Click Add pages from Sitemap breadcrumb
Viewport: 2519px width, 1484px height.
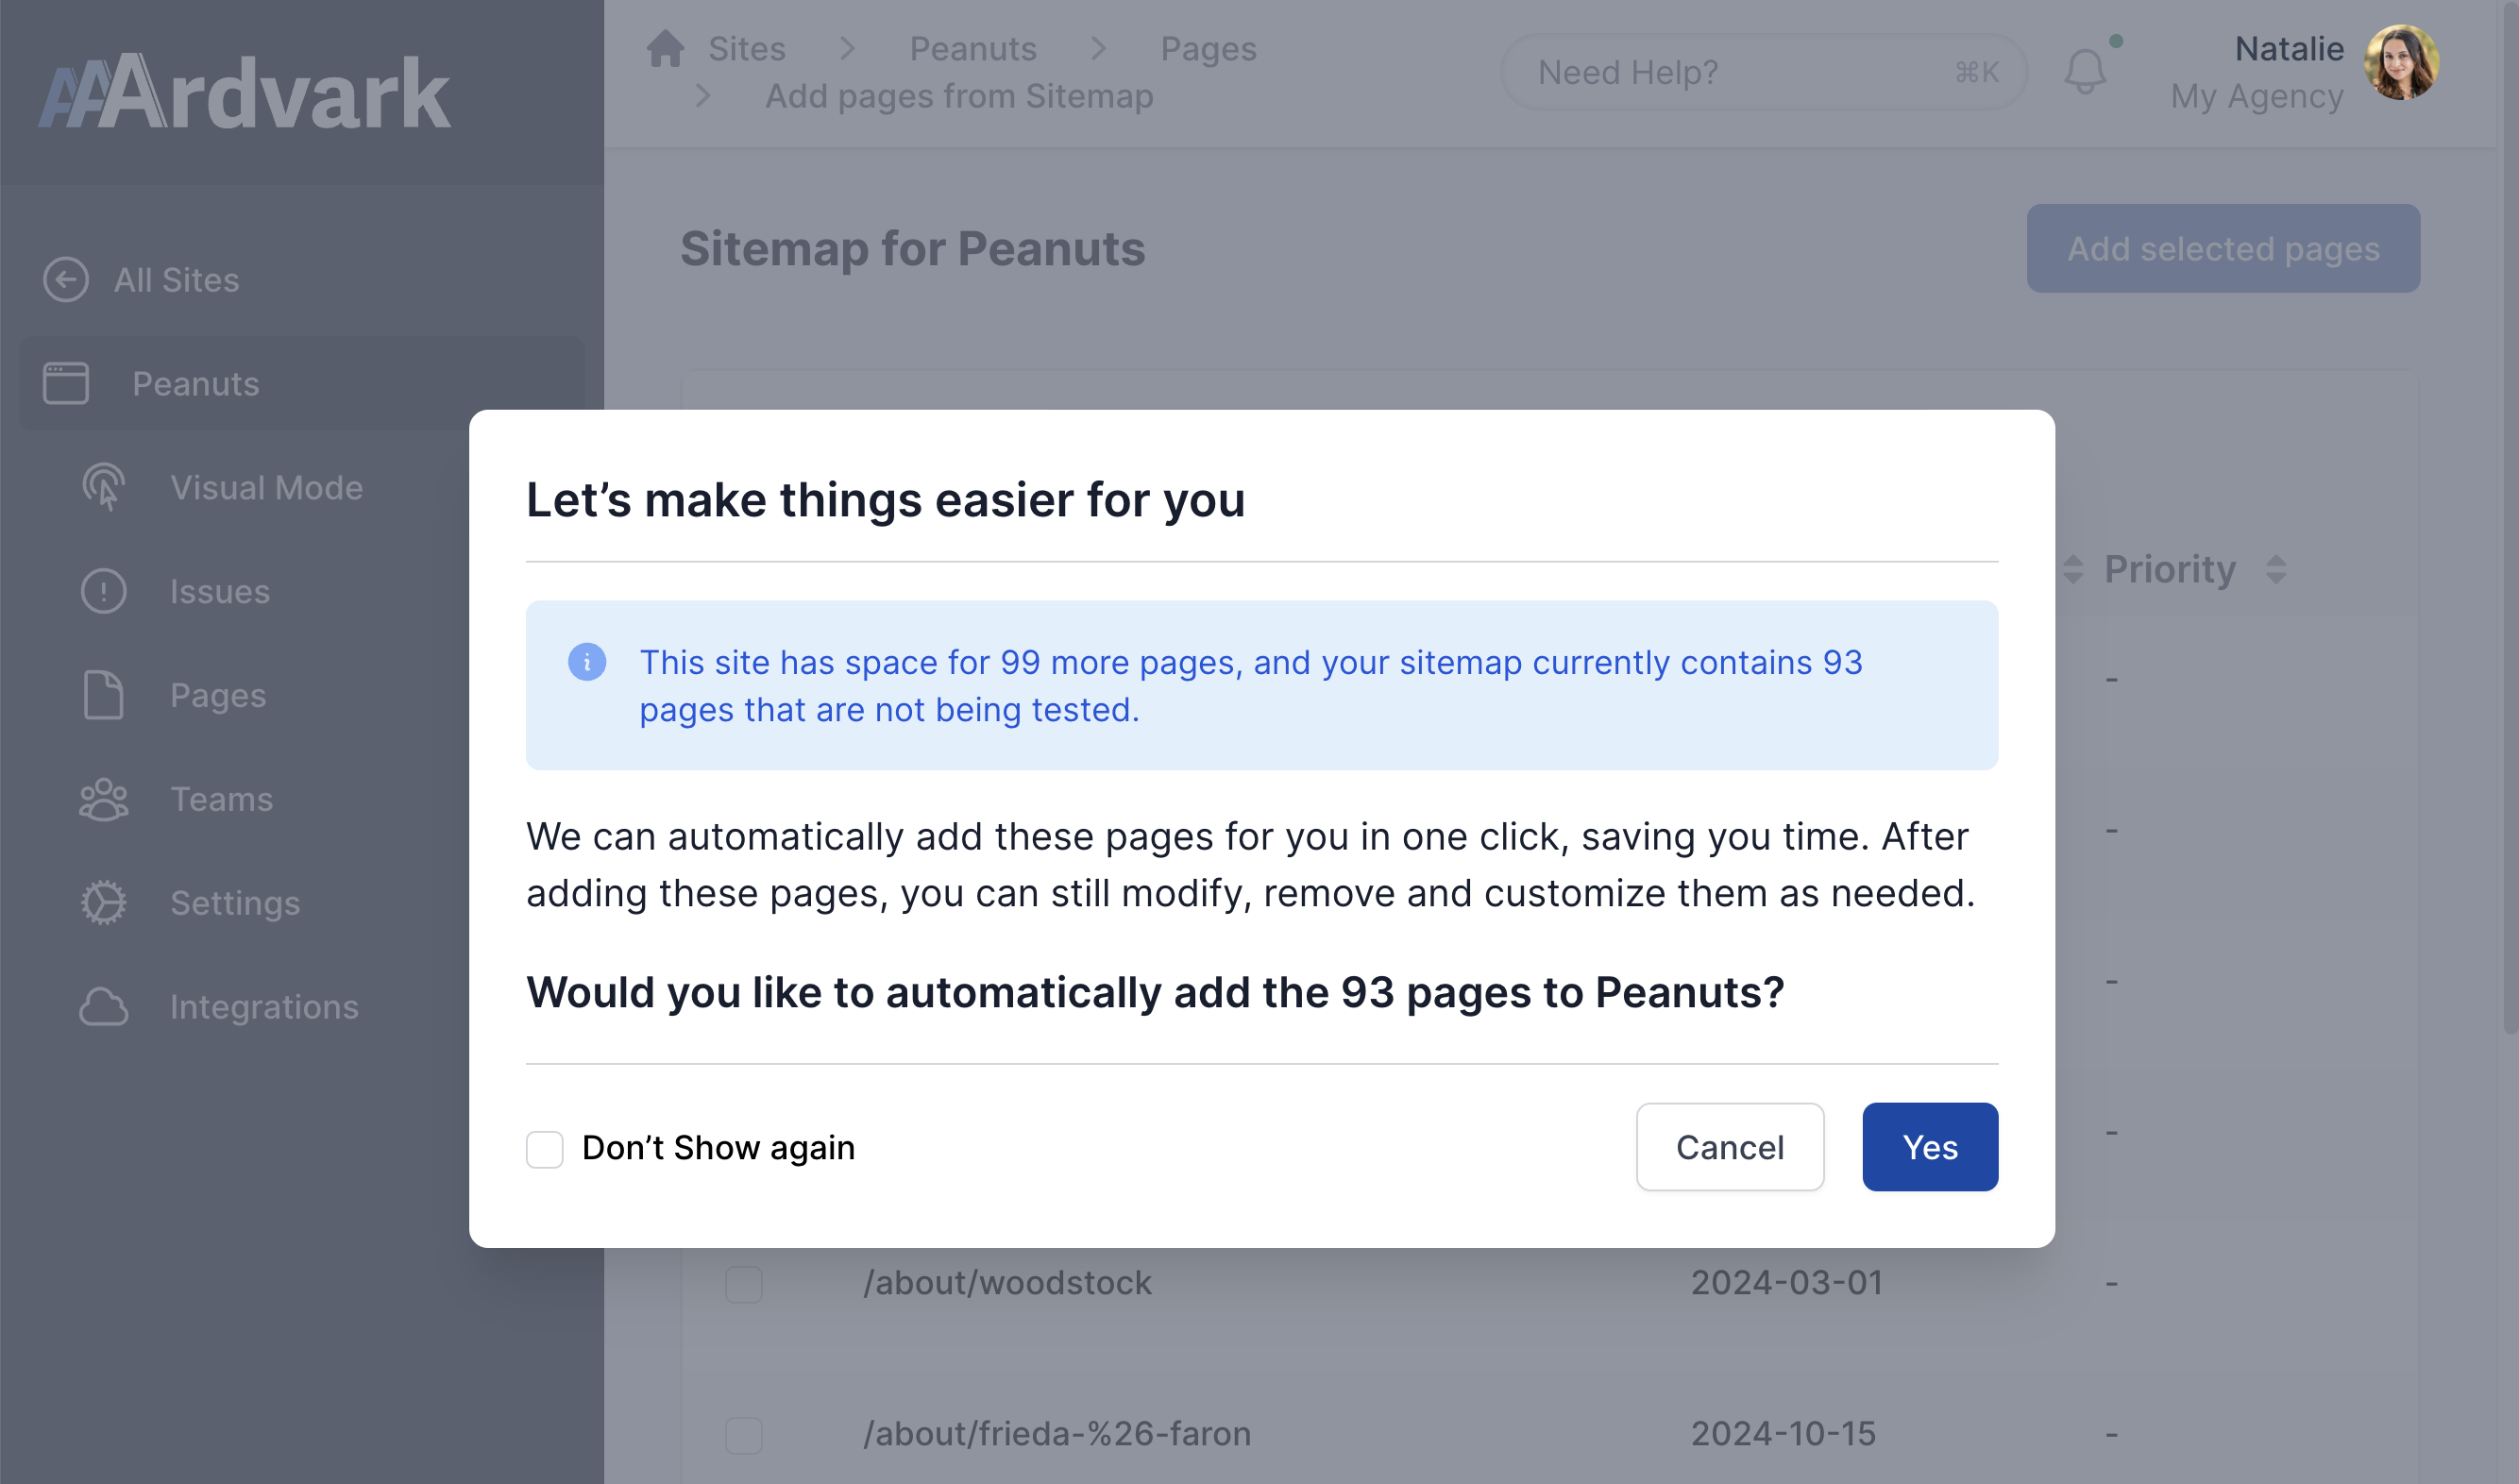[x=959, y=95]
